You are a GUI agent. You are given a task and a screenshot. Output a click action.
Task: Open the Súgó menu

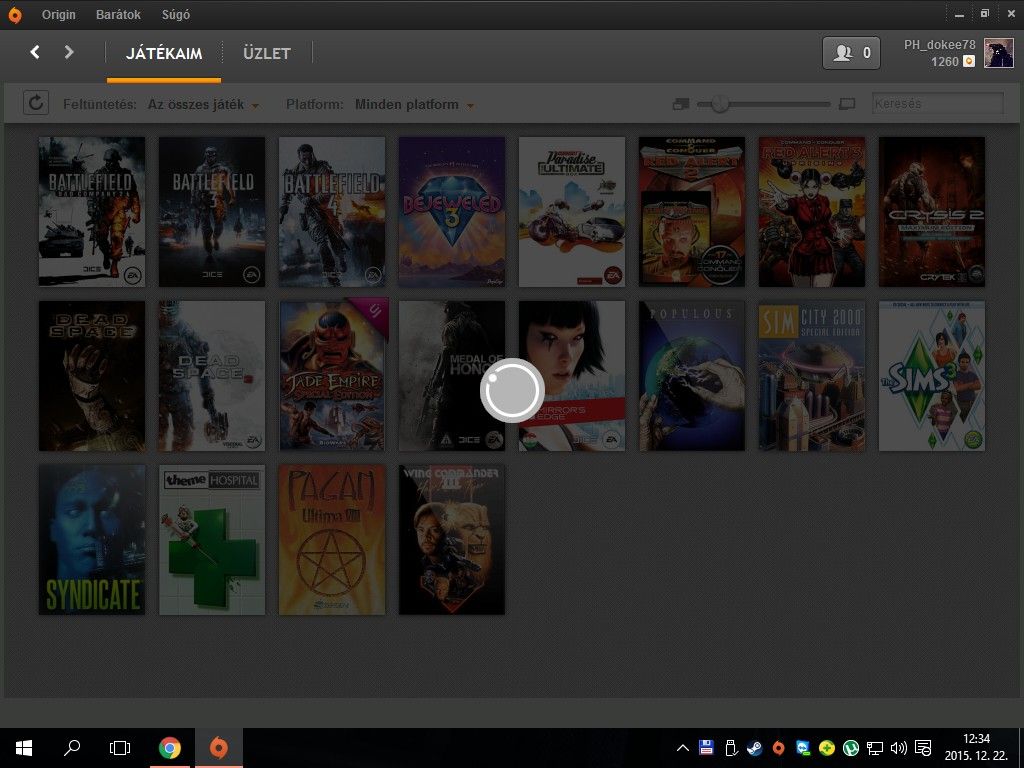pyautogui.click(x=176, y=14)
